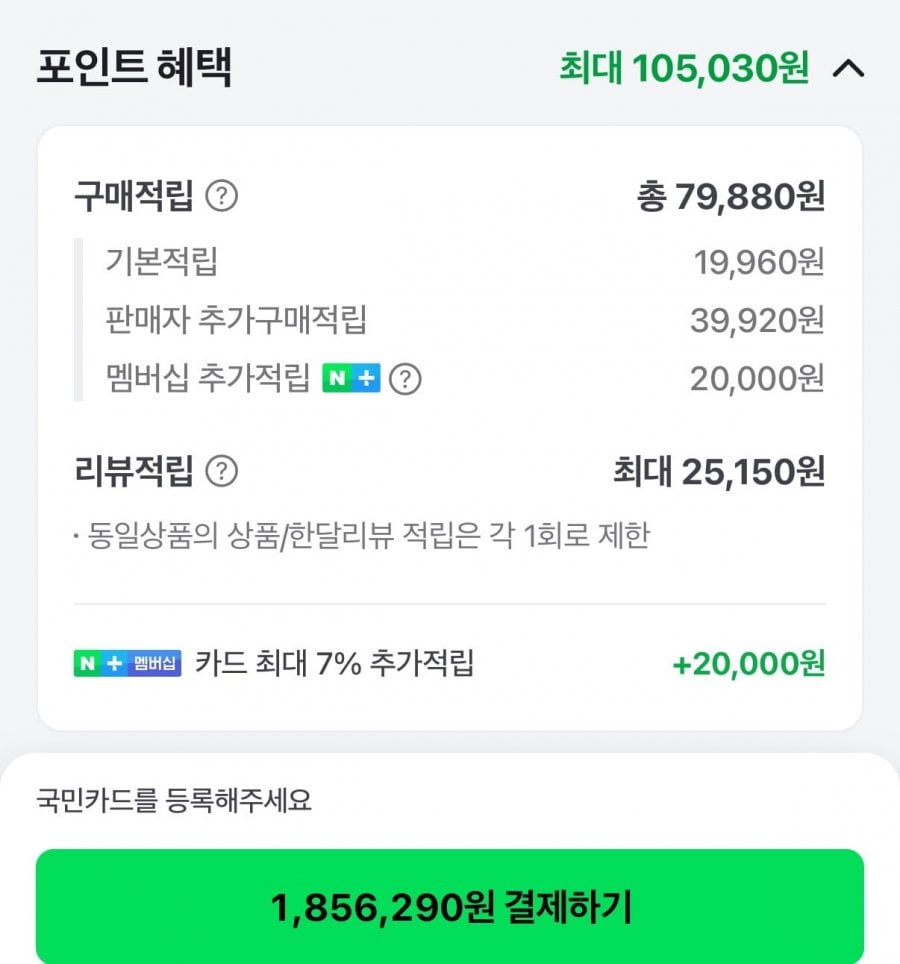This screenshot has width=900, height=964.
Task: Select the 포인트 혜택 heading
Action: pos(134,67)
